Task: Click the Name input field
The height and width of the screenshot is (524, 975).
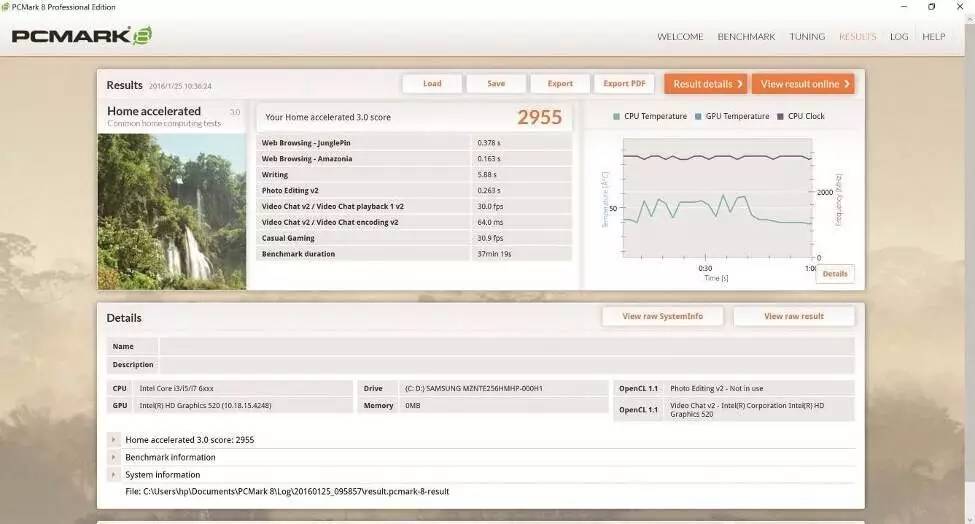Action: (506, 346)
